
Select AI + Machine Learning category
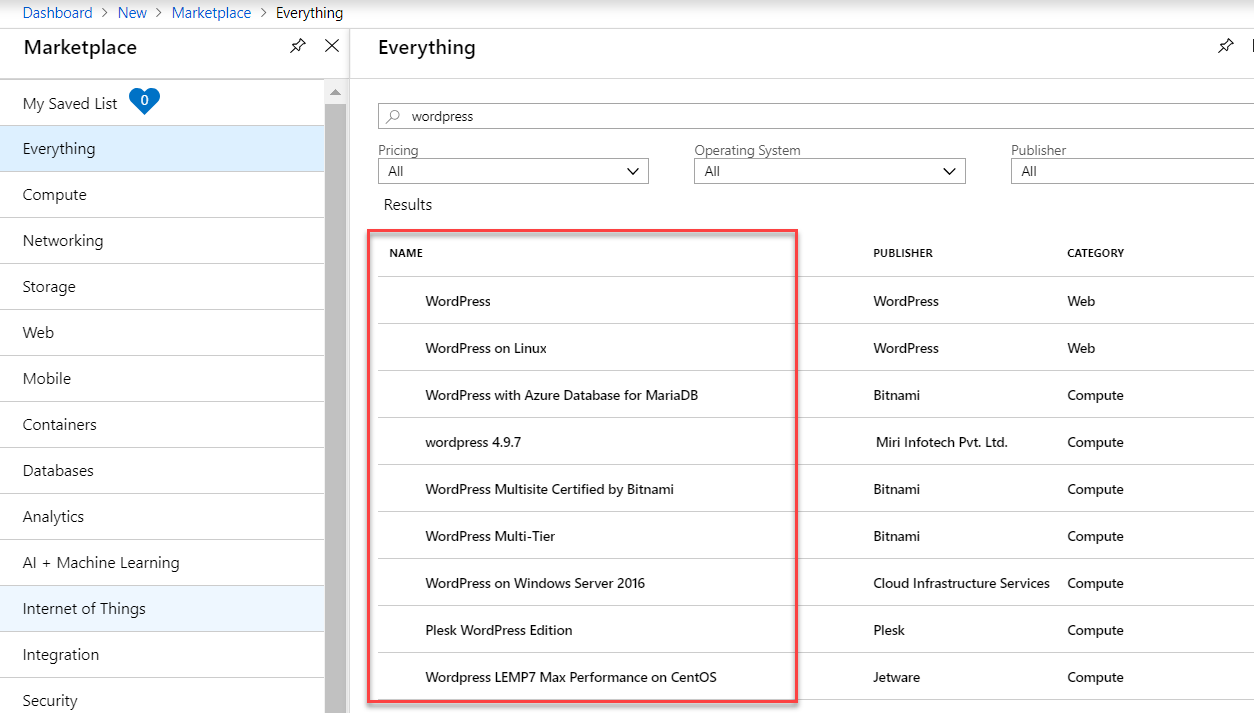tap(162, 563)
